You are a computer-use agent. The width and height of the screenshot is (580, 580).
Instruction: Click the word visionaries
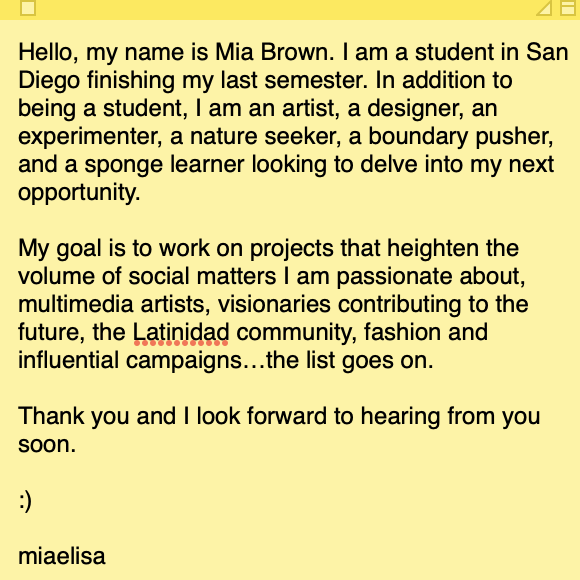(274, 304)
